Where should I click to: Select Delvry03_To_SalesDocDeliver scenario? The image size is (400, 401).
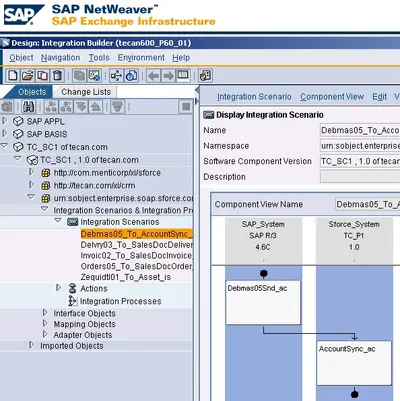point(136,245)
